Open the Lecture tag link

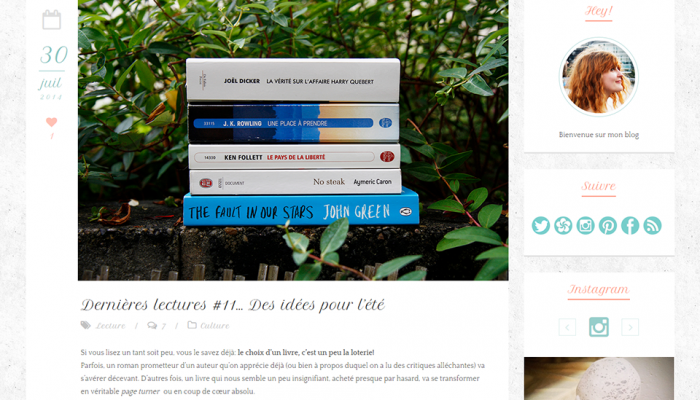point(110,326)
